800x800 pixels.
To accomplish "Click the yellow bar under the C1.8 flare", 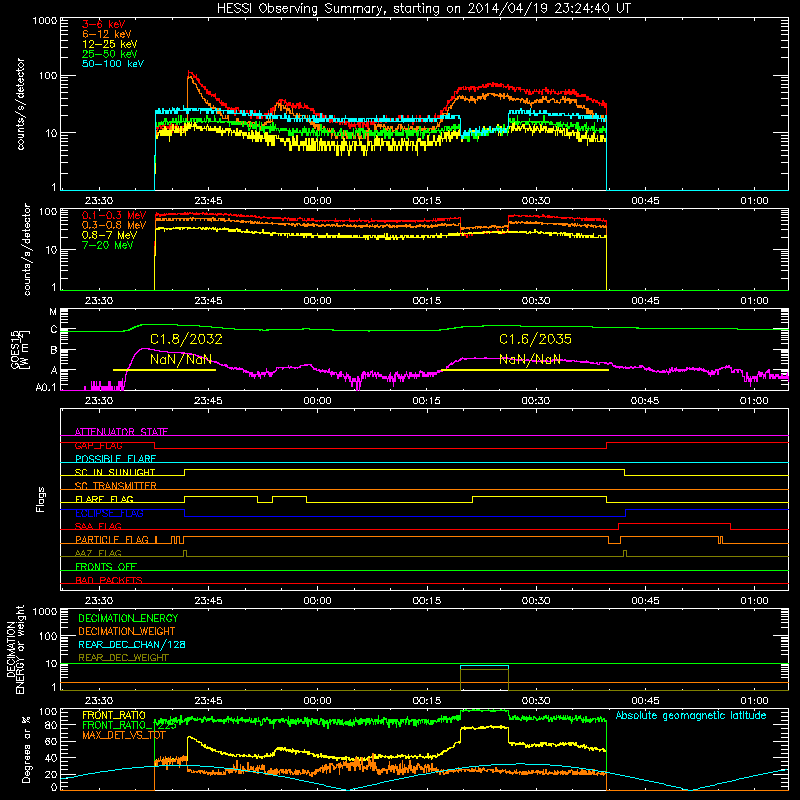I will (164, 370).
